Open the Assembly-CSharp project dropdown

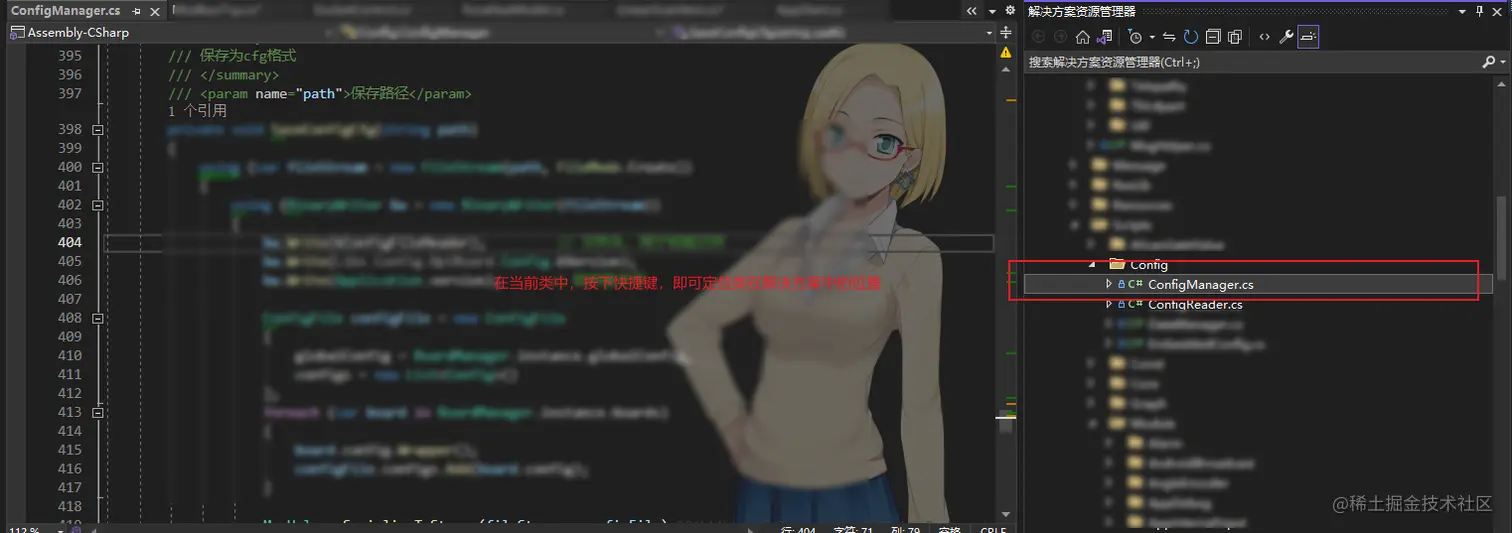(x=170, y=32)
